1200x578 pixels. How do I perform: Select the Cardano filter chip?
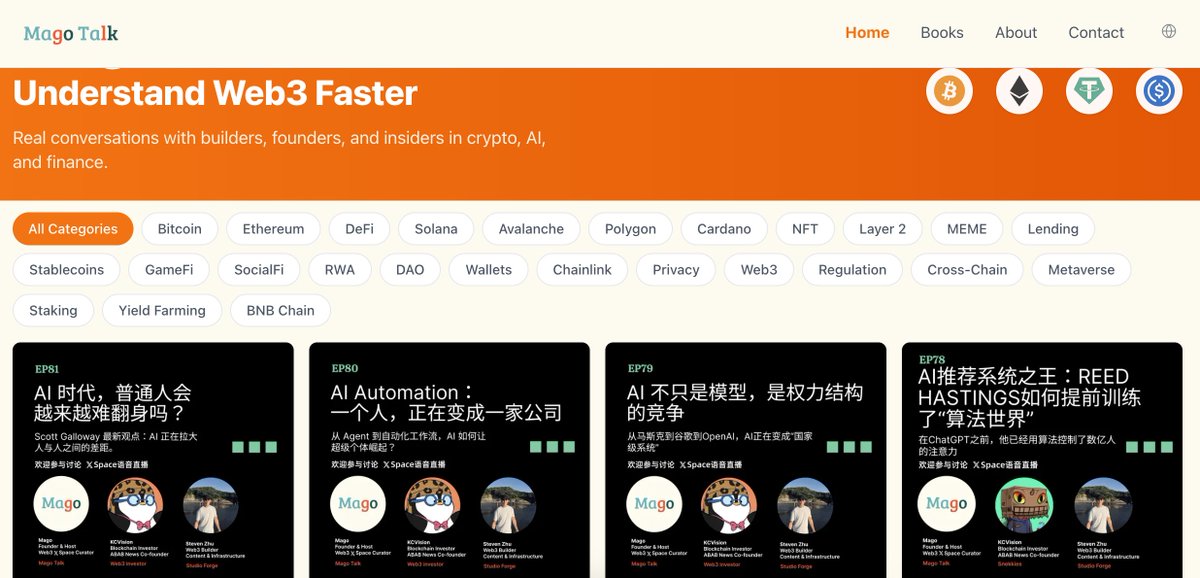pos(724,229)
